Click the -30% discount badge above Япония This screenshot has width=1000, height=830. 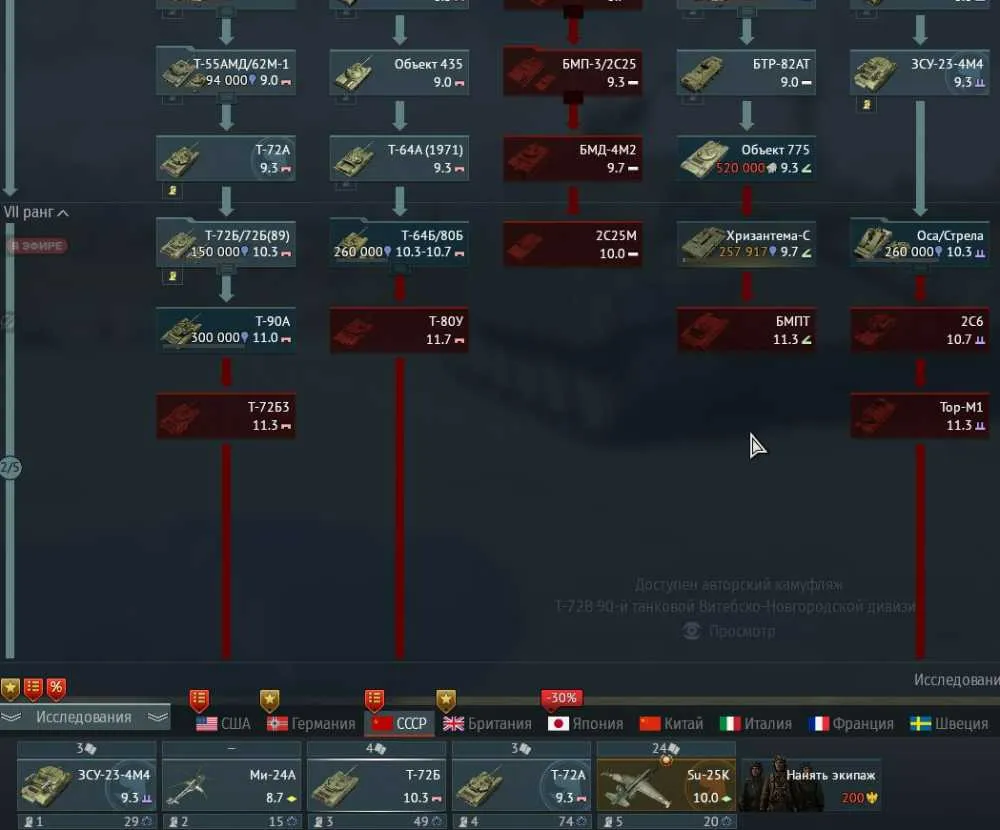point(562,699)
